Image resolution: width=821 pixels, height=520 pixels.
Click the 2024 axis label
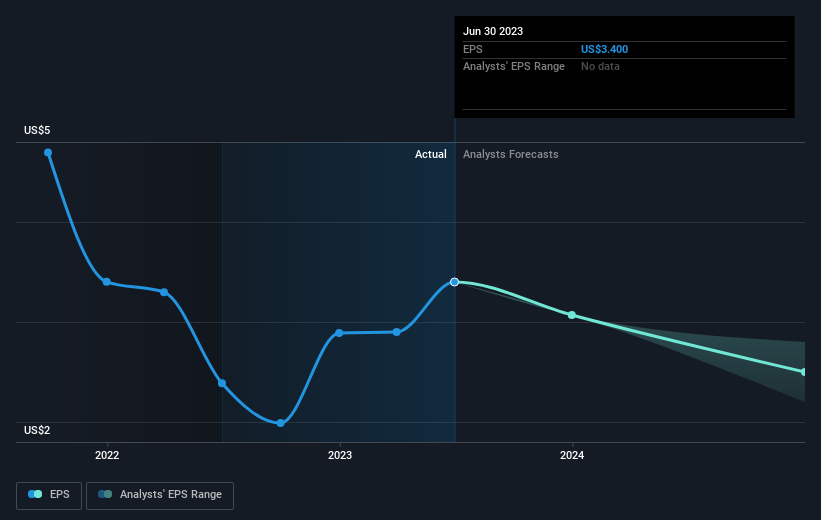pos(572,456)
